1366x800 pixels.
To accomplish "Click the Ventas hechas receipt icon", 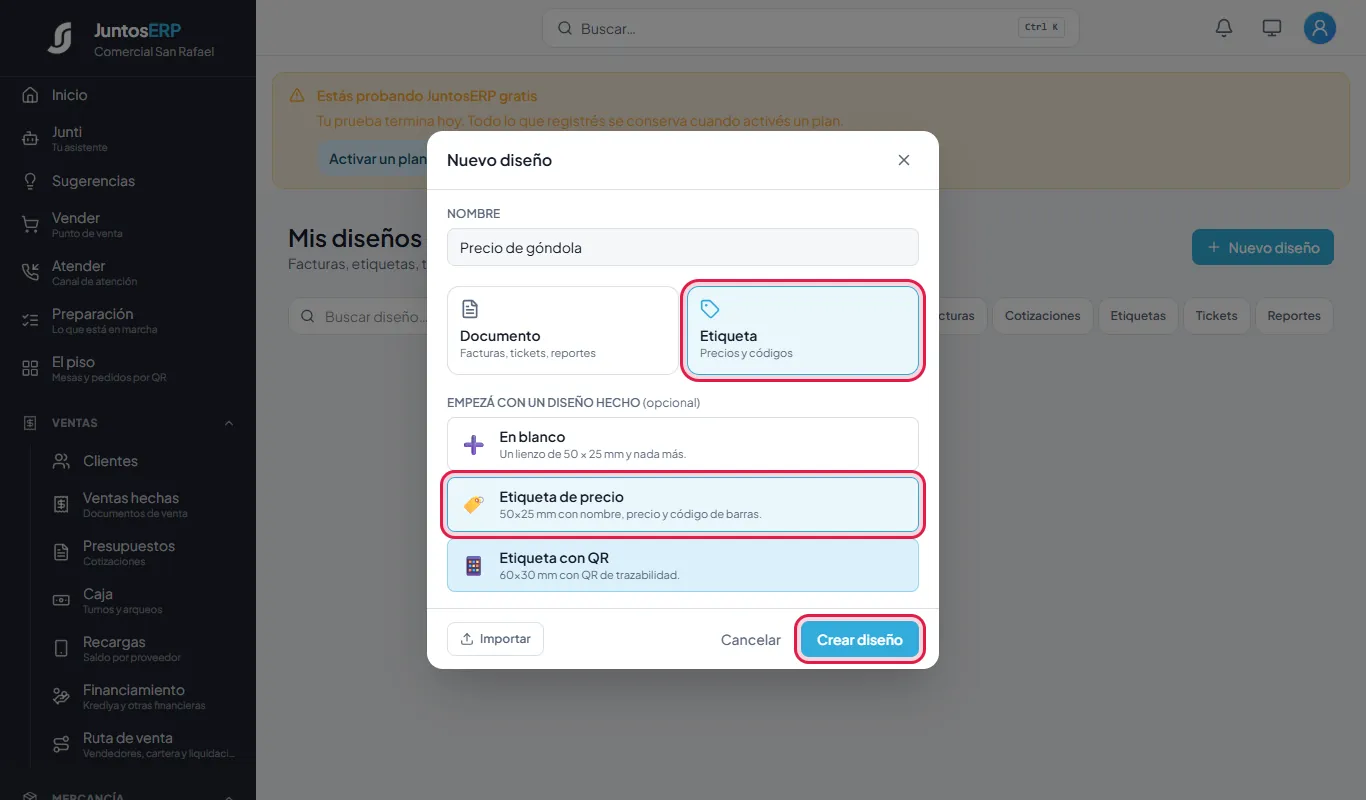I will (61, 505).
